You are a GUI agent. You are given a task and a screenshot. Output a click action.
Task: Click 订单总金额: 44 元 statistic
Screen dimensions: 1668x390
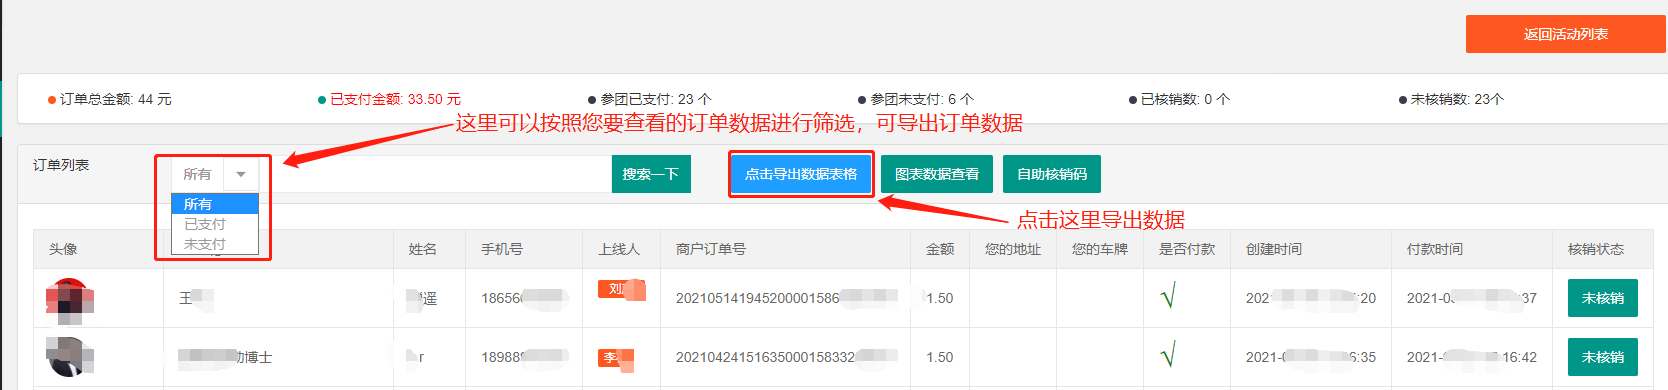pos(110,99)
